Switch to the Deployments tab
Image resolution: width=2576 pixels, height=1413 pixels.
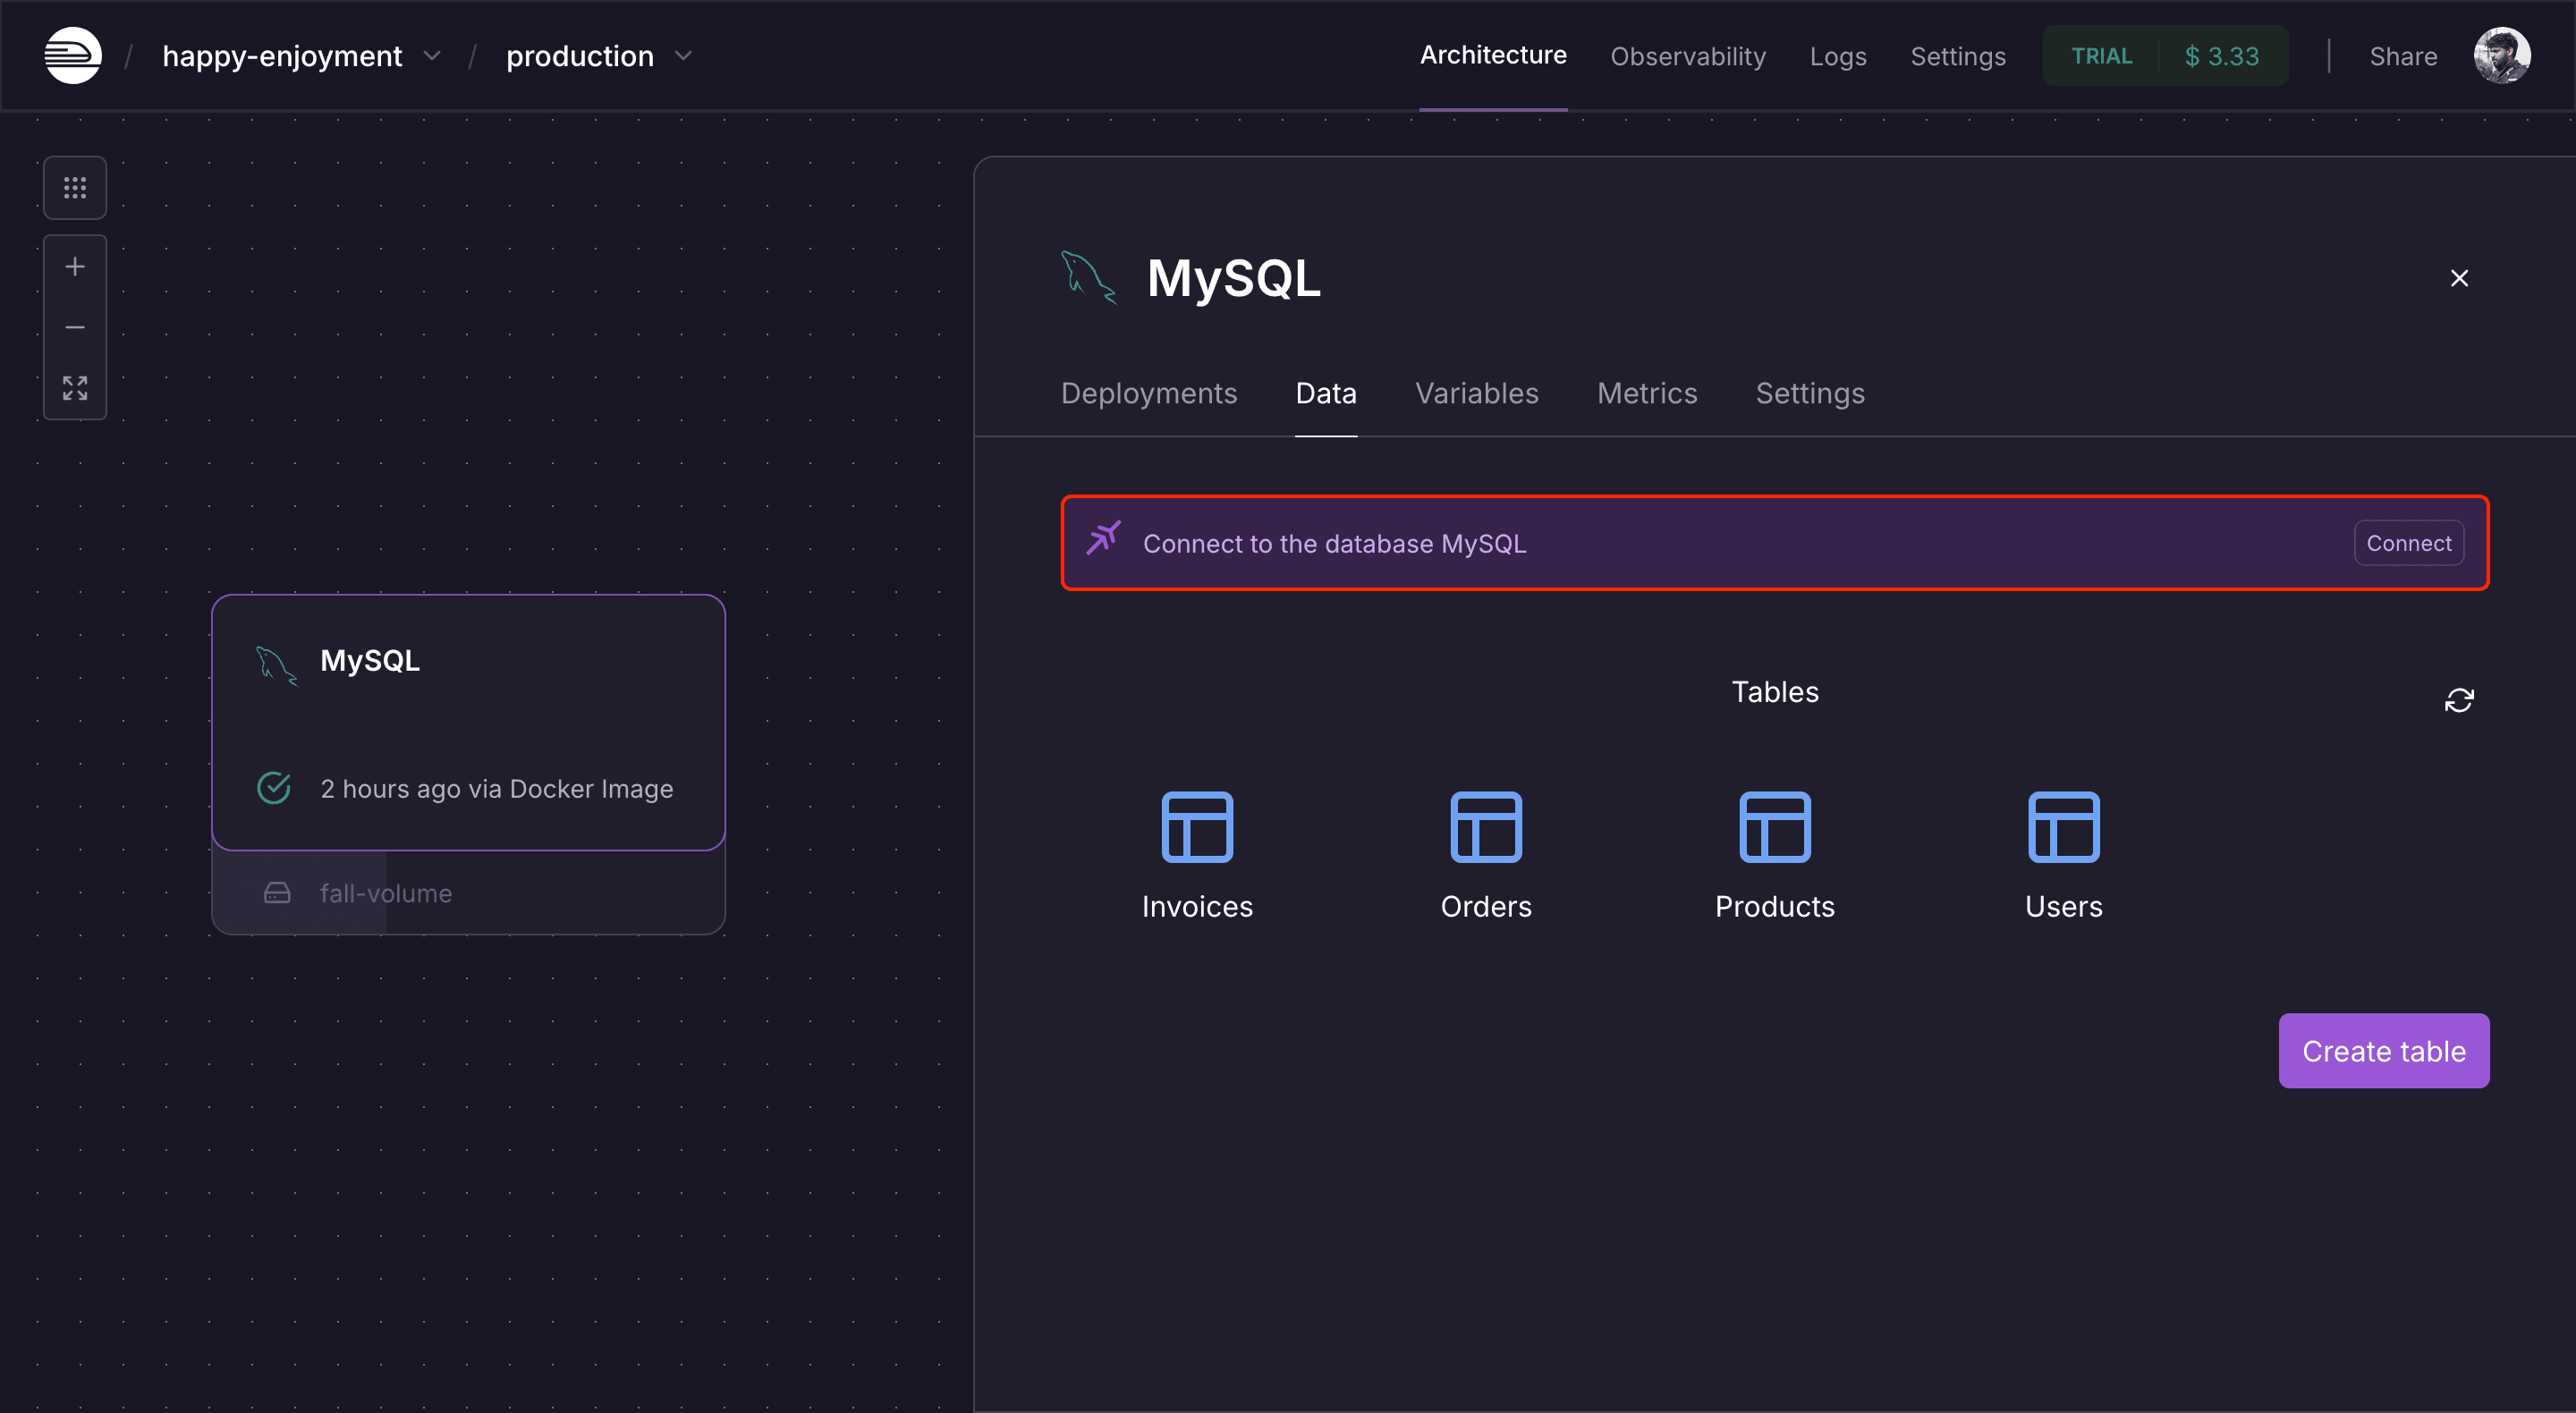tap(1149, 393)
